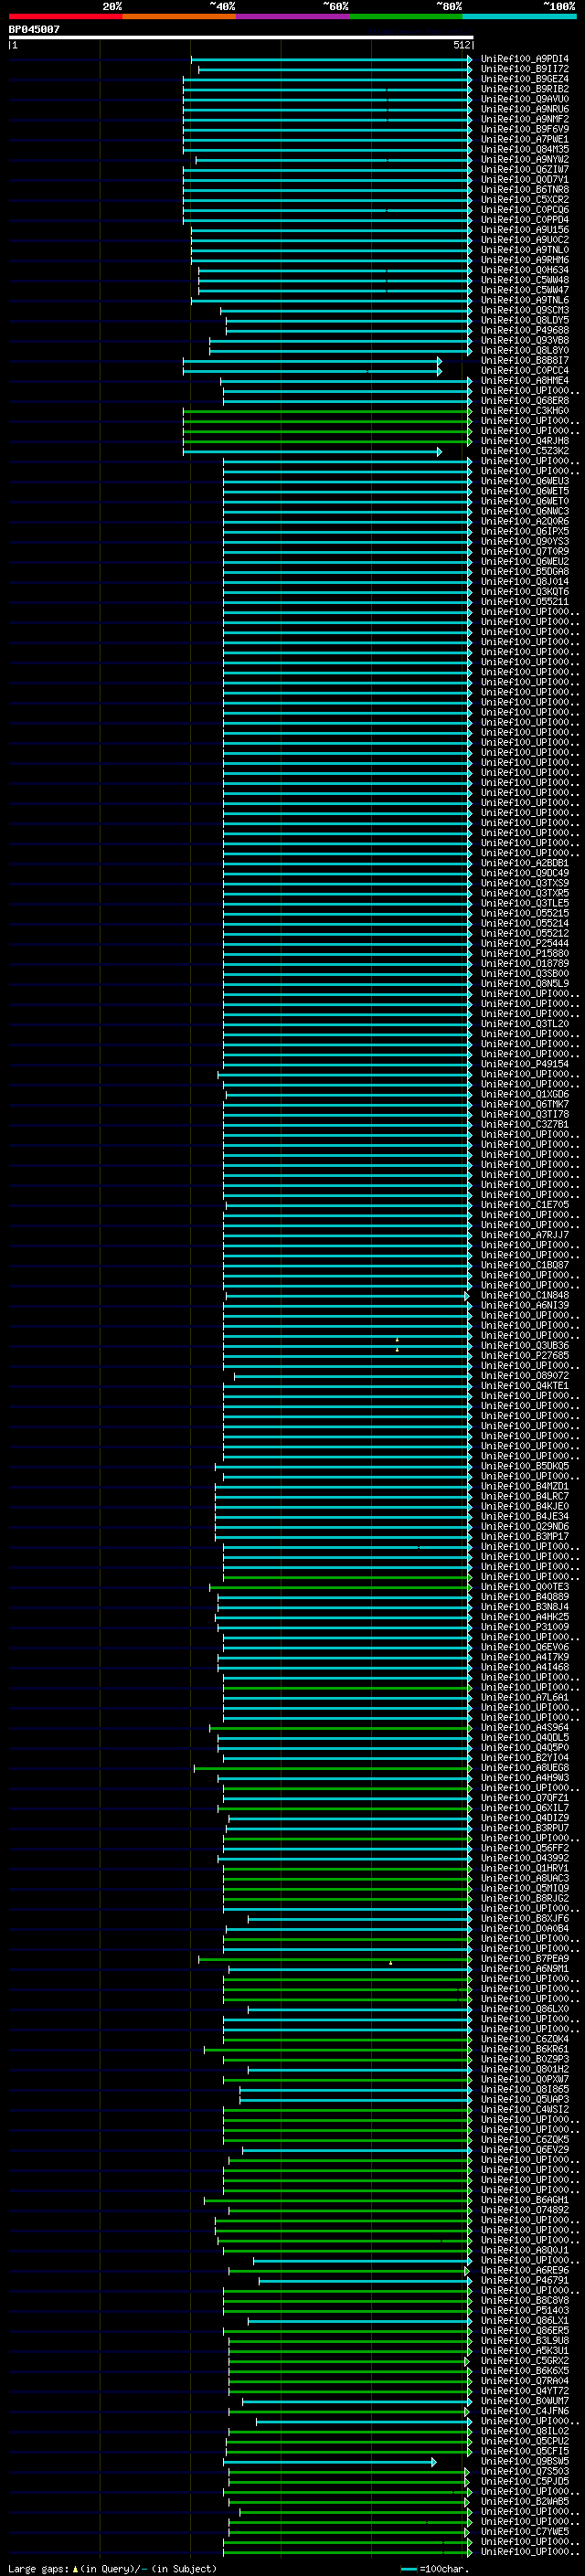Open hit UniRef100_C1N848
The height and width of the screenshot is (2576, 585).
(525, 1295)
